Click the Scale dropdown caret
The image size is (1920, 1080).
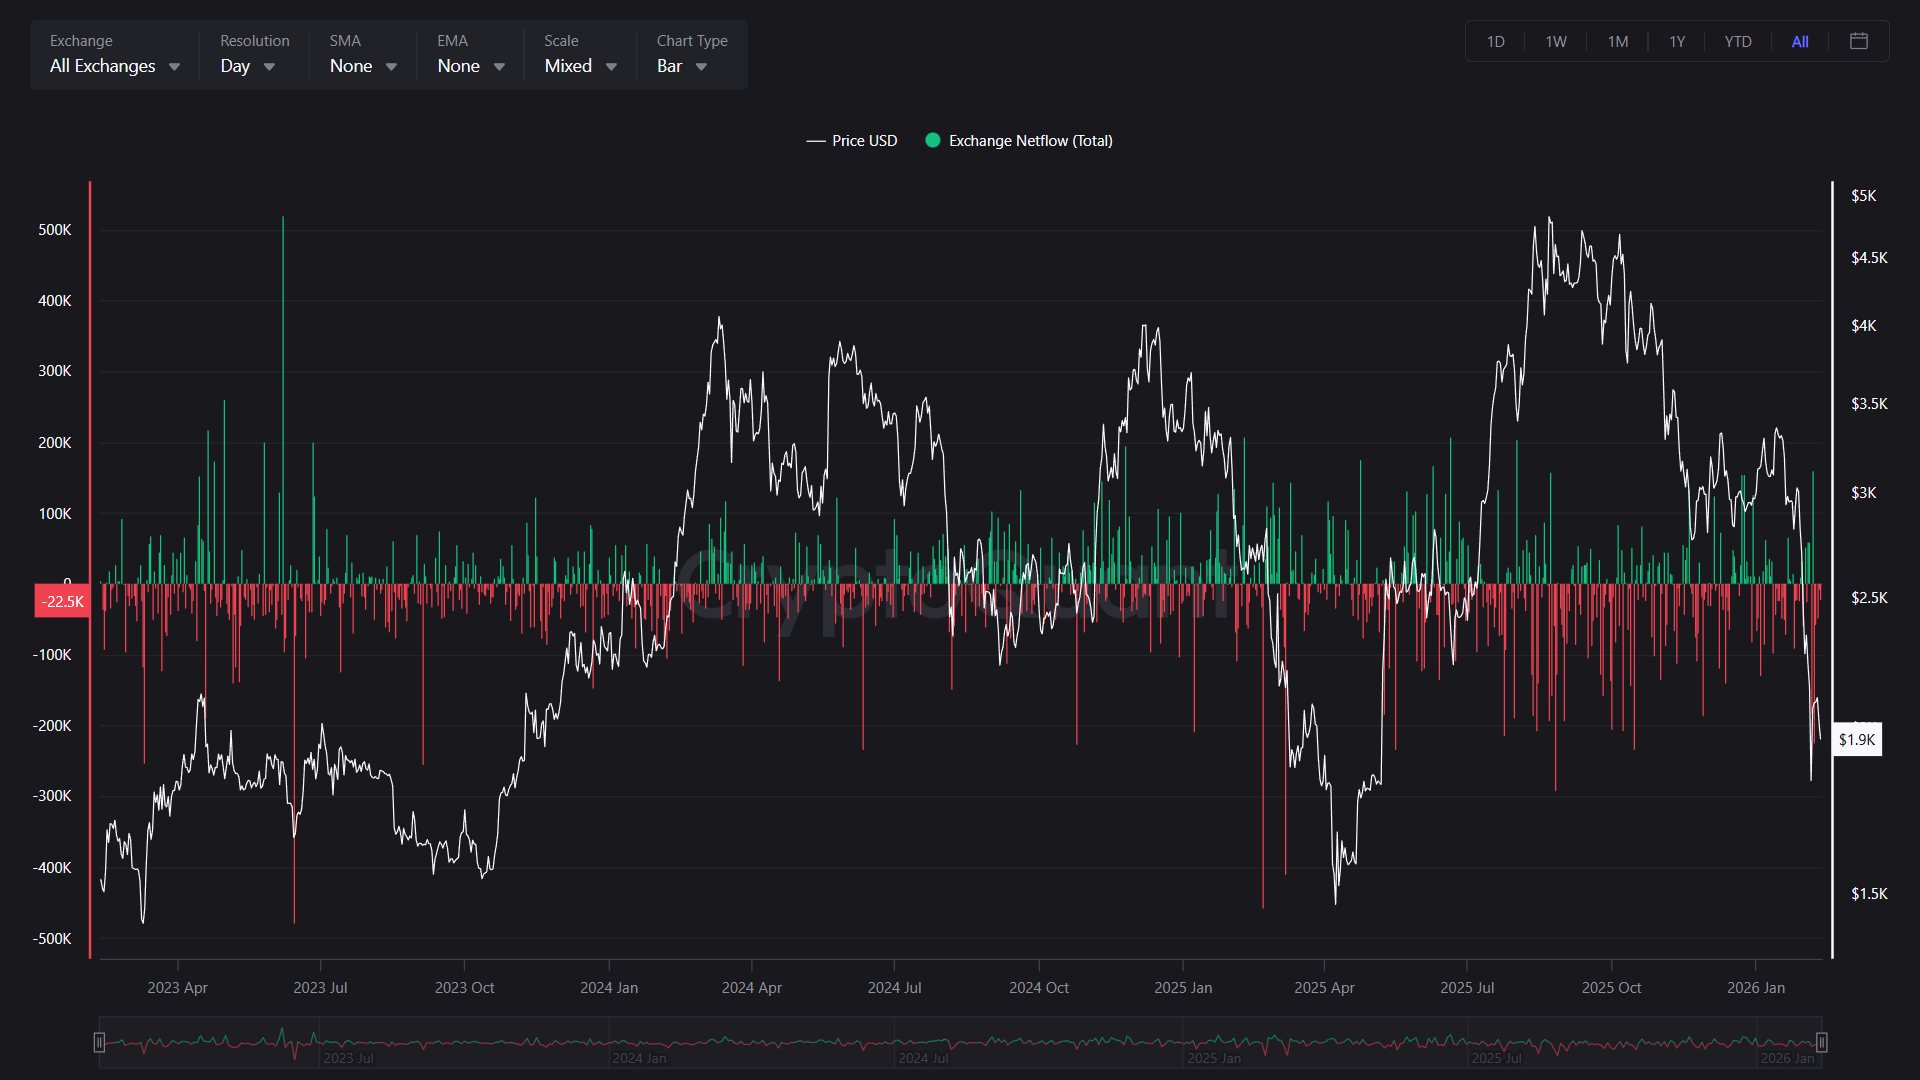611,67
